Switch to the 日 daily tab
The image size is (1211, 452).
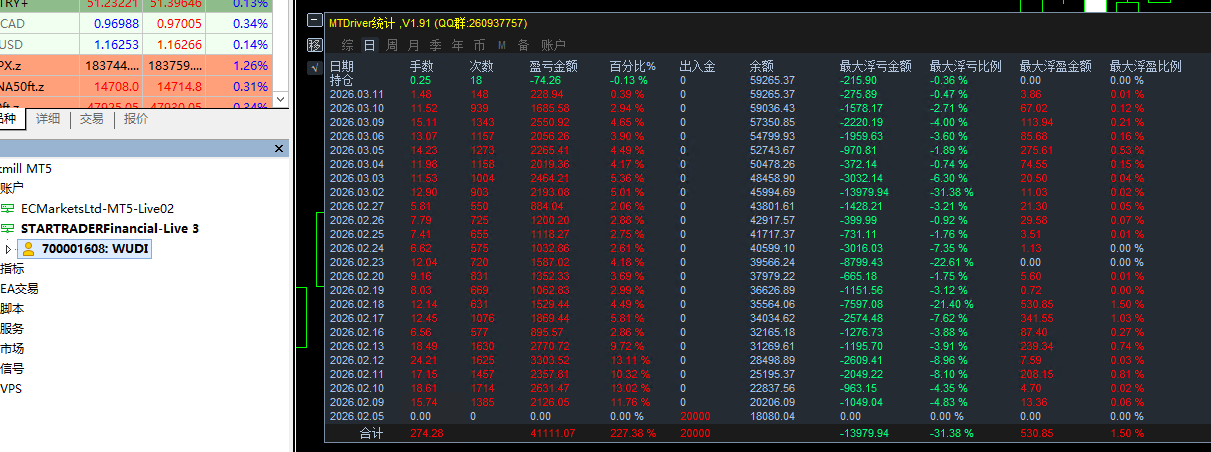370,45
